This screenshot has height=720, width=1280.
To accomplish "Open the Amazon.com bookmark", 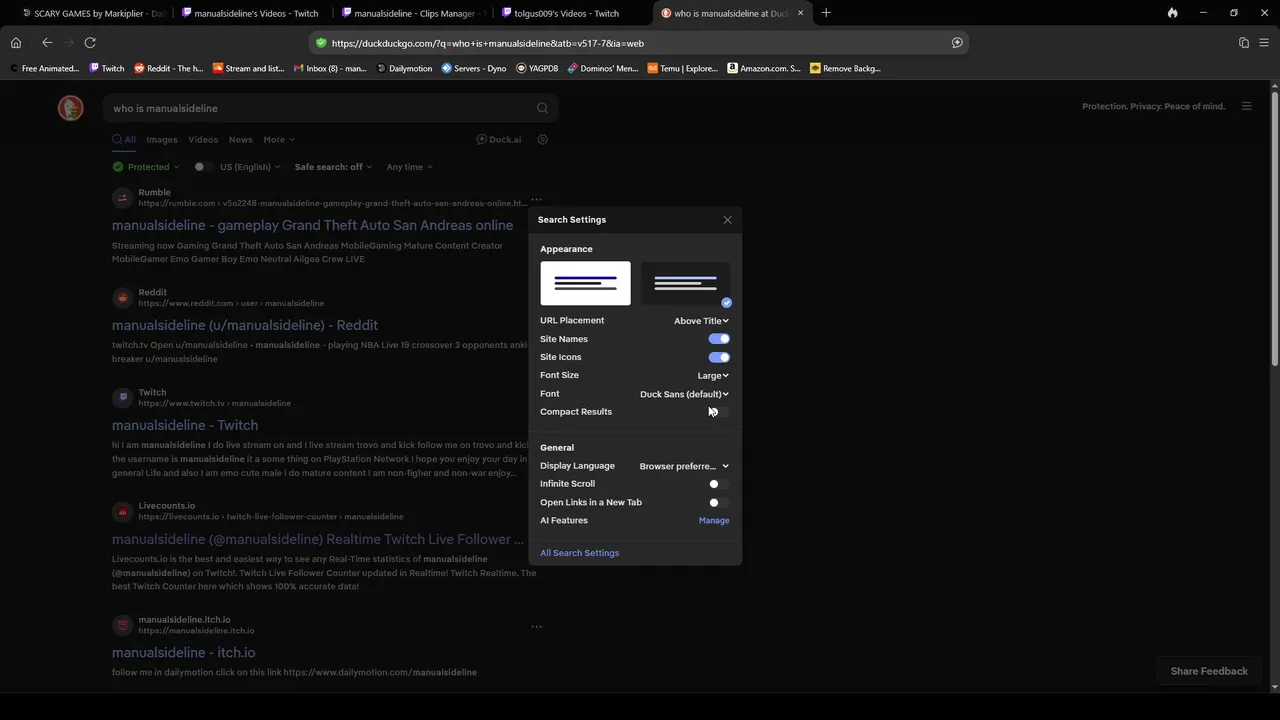I will point(764,69).
